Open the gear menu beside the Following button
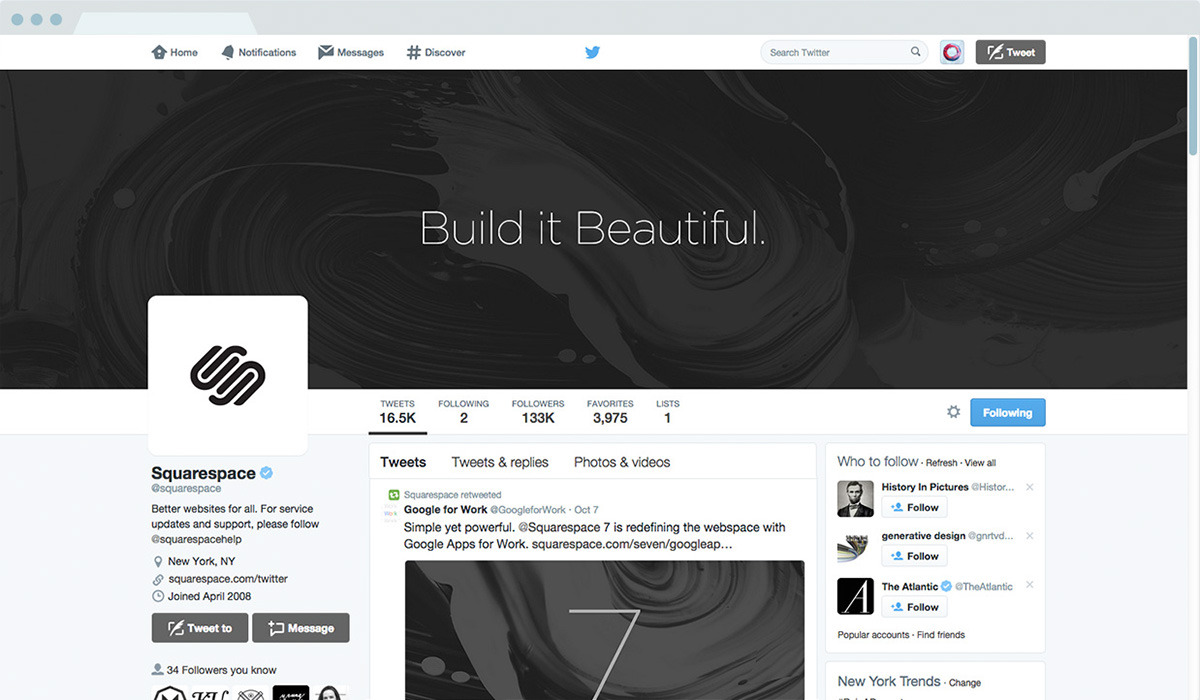Viewport: 1200px width, 700px height. click(953, 412)
